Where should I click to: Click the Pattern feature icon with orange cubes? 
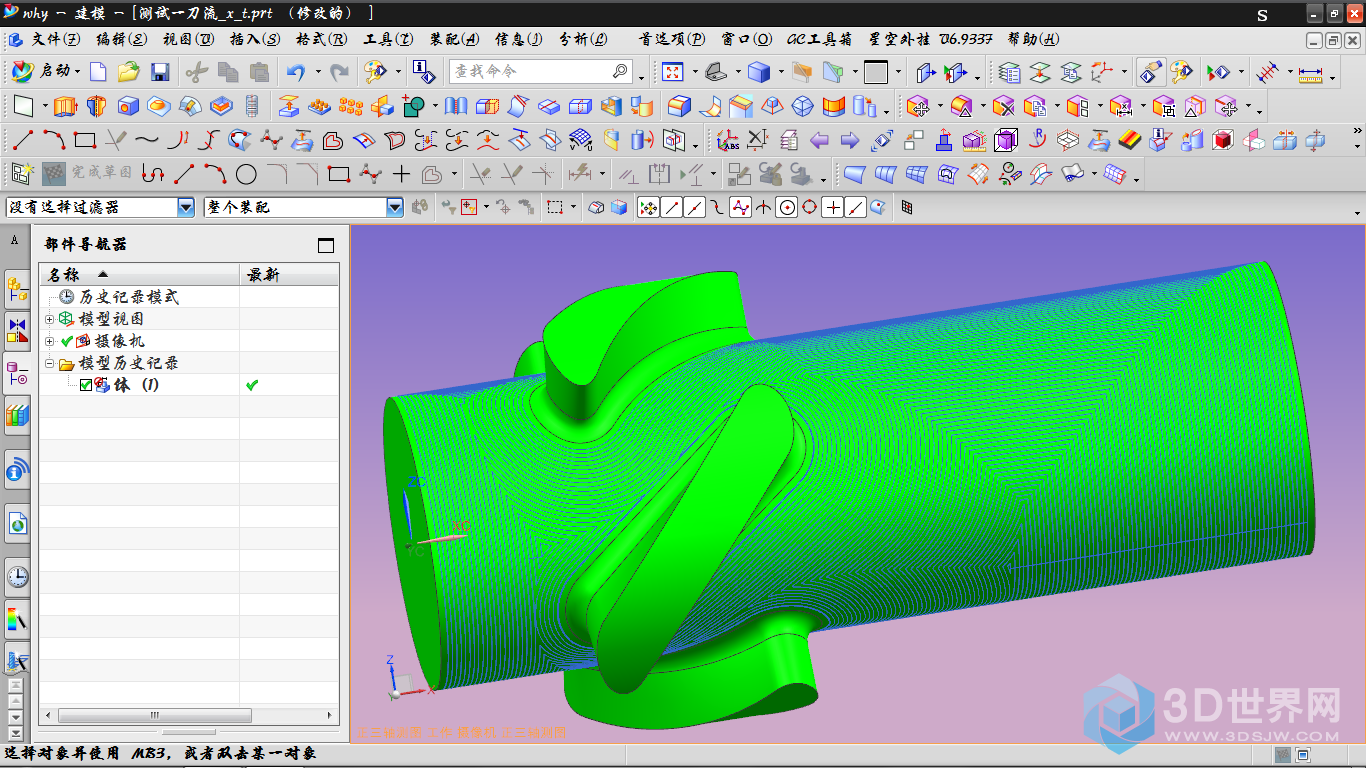click(x=350, y=106)
